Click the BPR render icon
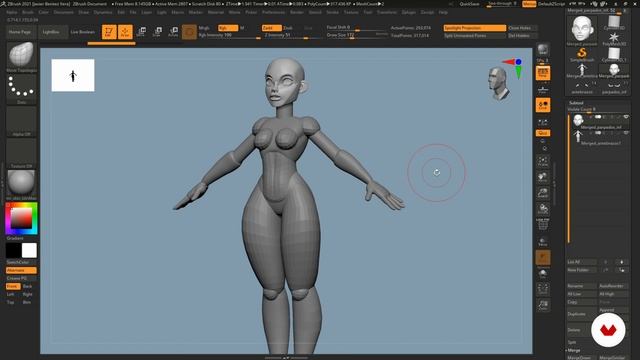The image size is (640, 360). 542,50
